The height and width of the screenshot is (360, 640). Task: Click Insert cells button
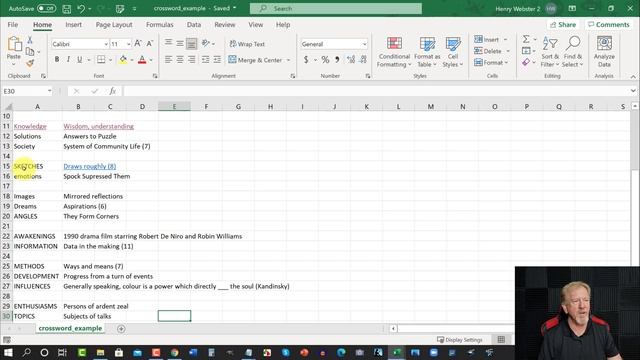pyautogui.click(x=487, y=40)
